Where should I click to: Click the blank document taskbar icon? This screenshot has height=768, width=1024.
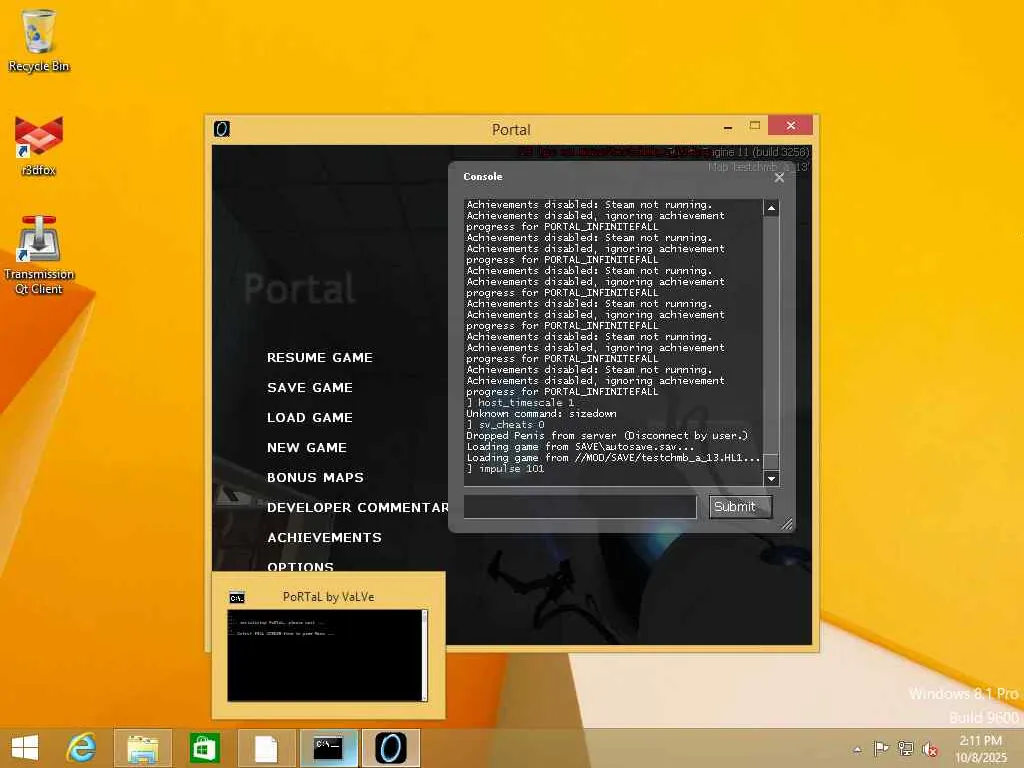(266, 748)
